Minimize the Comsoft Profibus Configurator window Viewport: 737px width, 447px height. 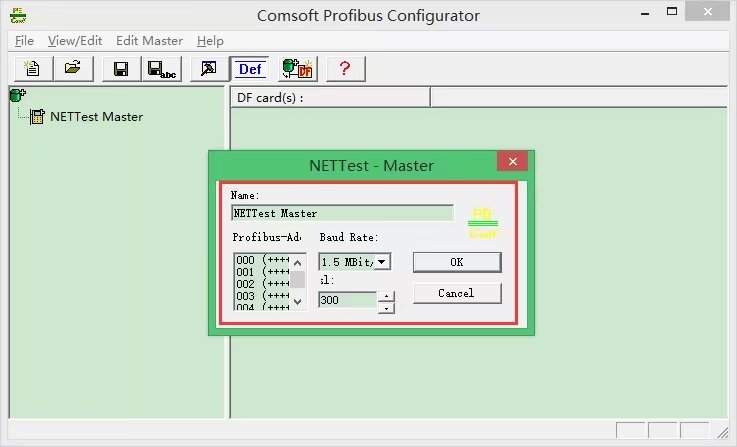click(645, 13)
